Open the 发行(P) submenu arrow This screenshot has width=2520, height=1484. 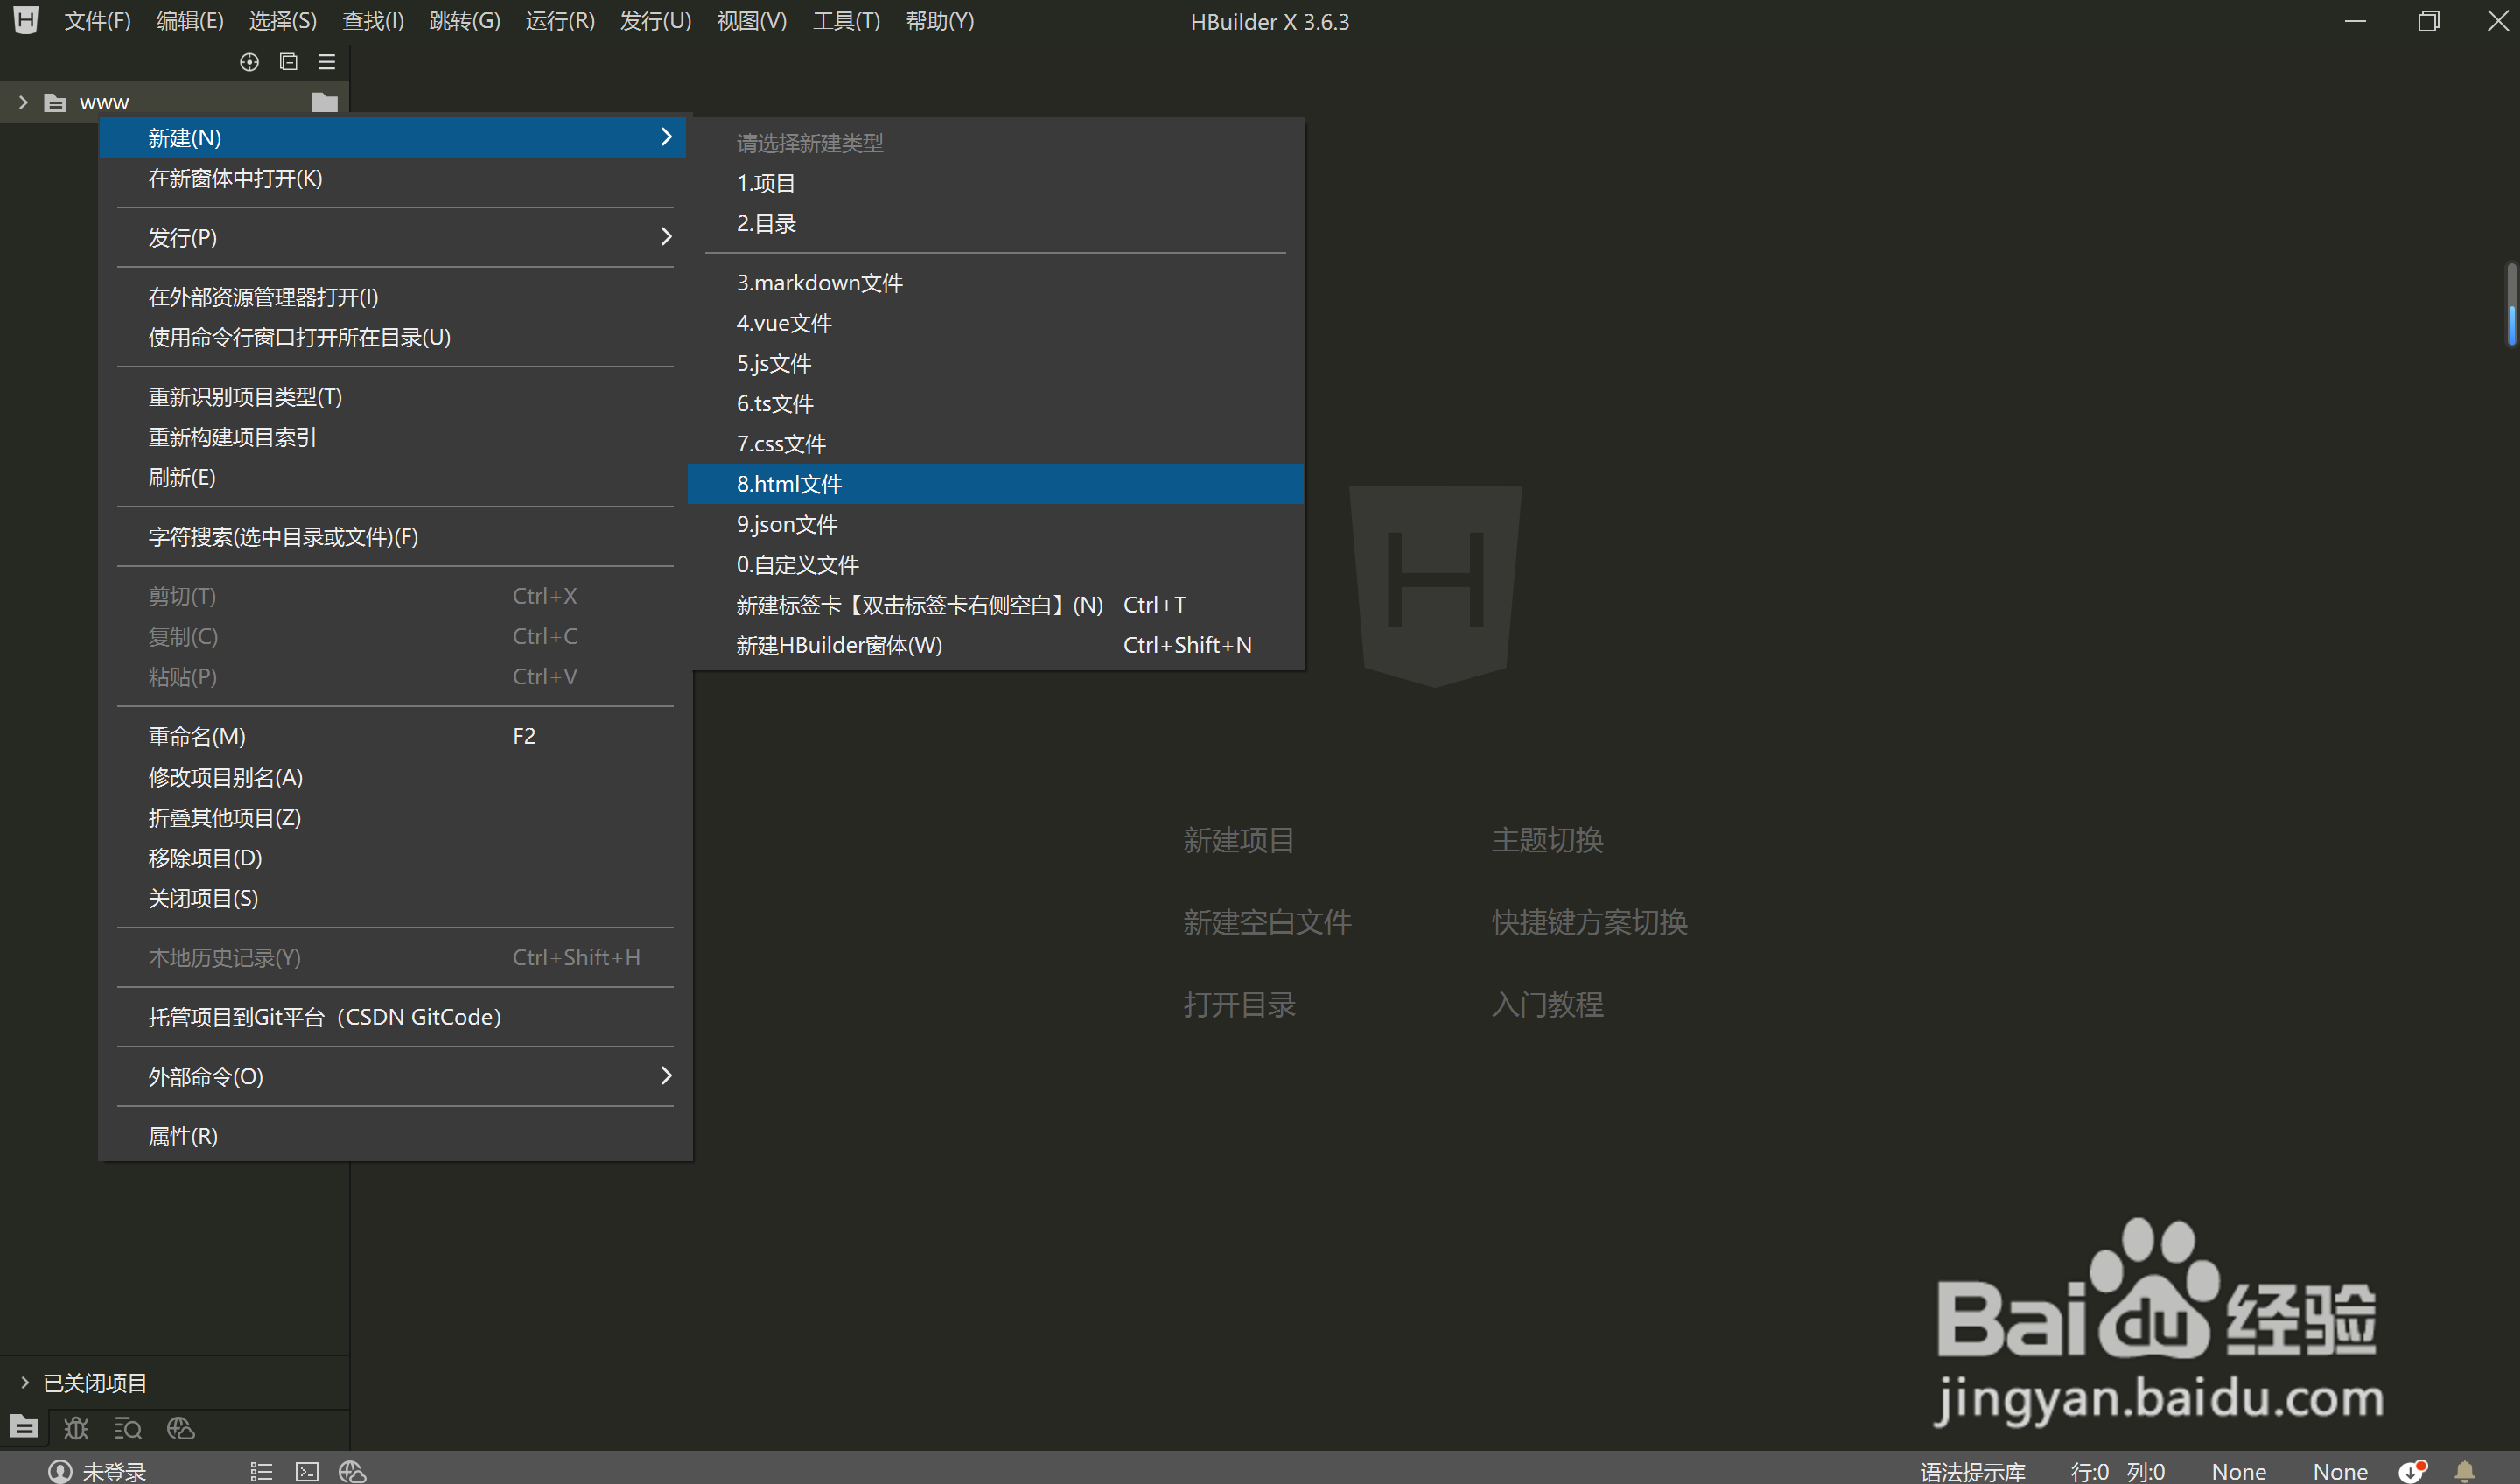pyautogui.click(x=666, y=237)
